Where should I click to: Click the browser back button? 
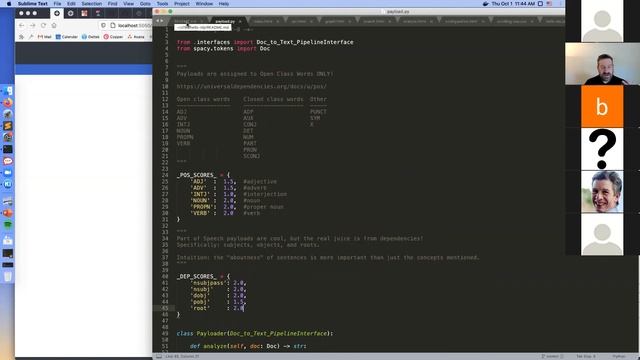[x=22, y=25]
